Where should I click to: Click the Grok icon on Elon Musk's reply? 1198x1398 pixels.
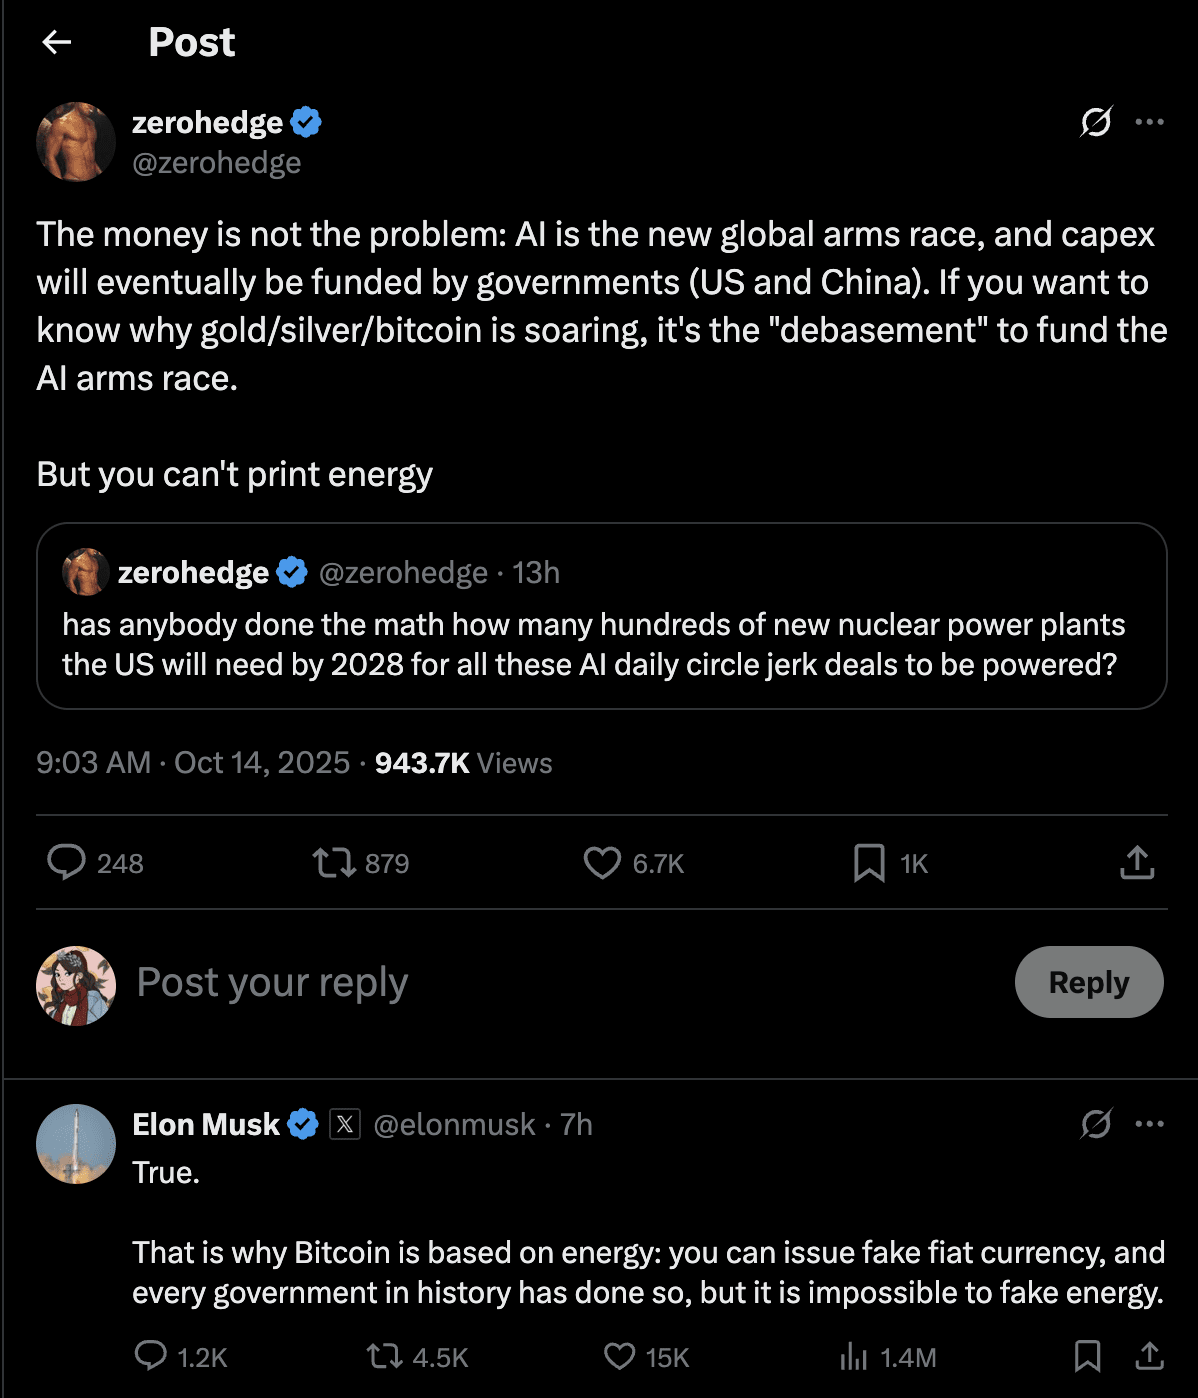1096,1124
